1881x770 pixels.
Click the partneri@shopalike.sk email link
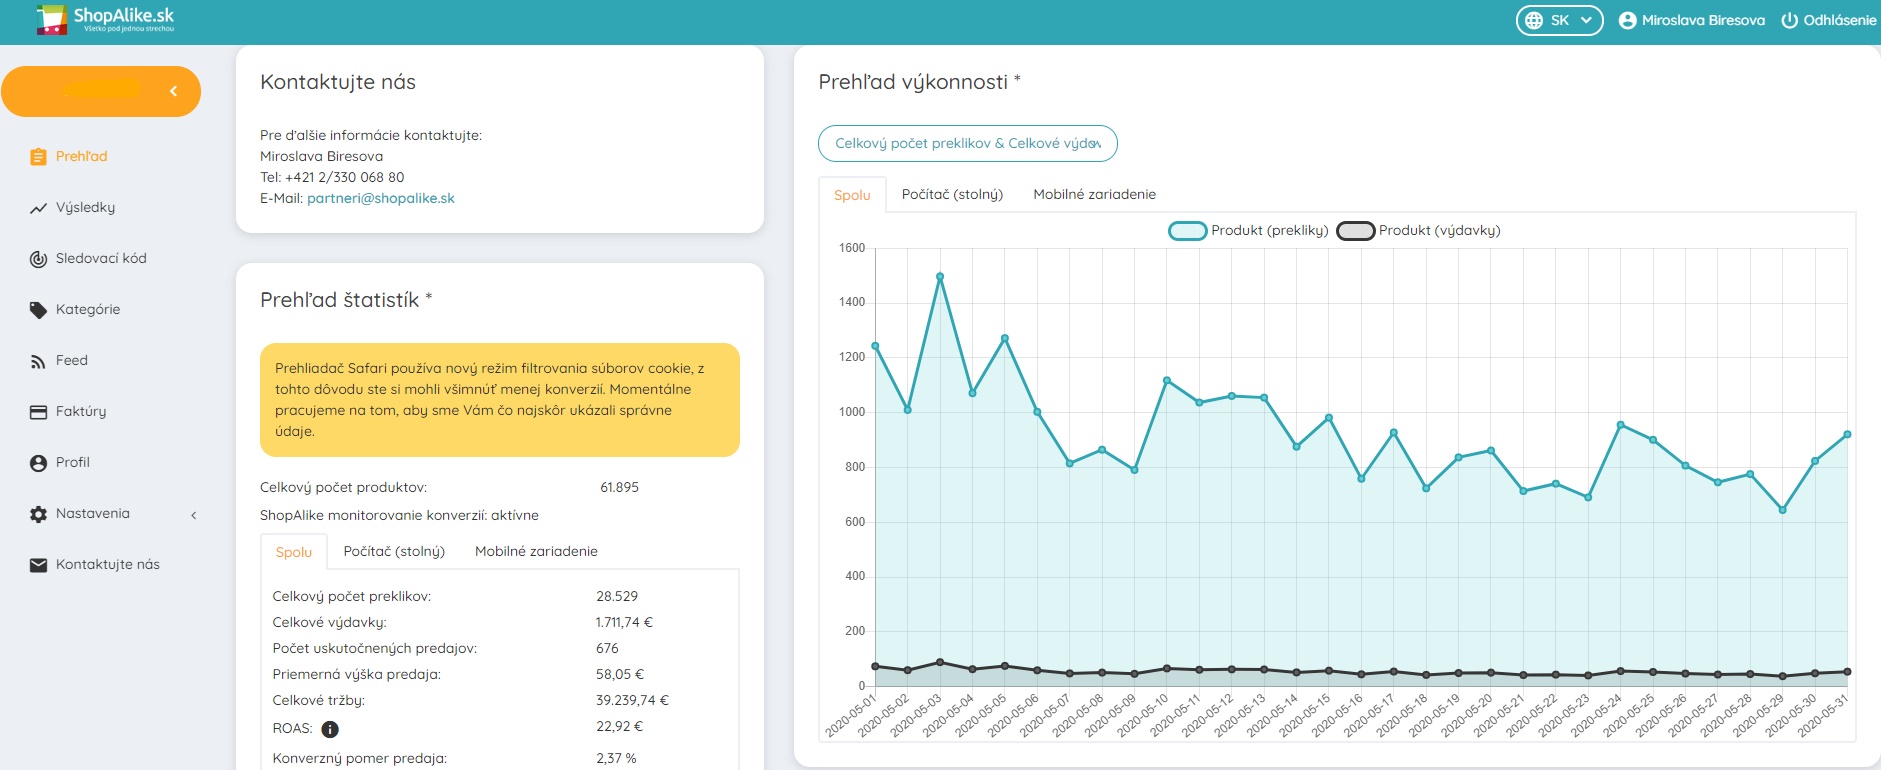380,198
